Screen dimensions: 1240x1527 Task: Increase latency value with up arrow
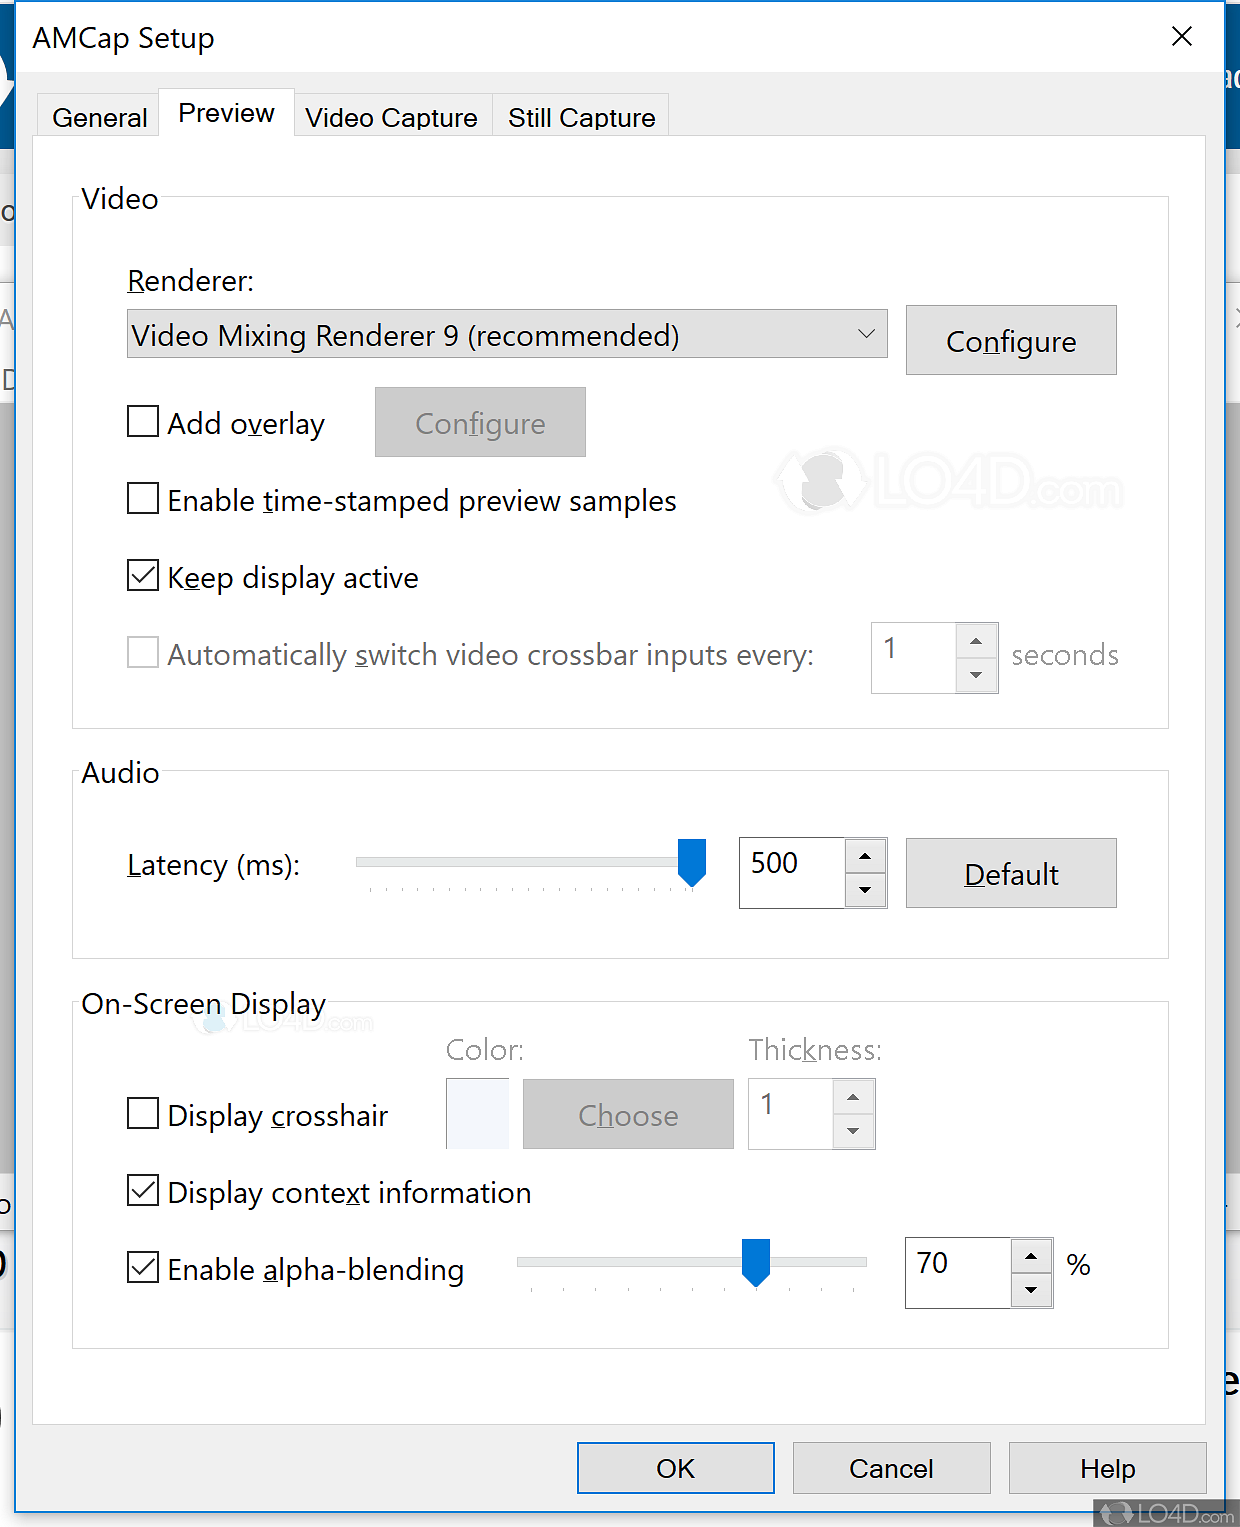coord(865,856)
